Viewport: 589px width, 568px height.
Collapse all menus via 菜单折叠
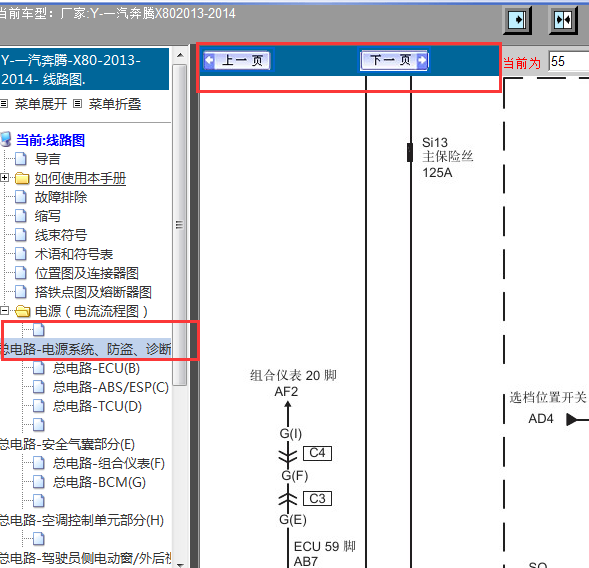115,104
